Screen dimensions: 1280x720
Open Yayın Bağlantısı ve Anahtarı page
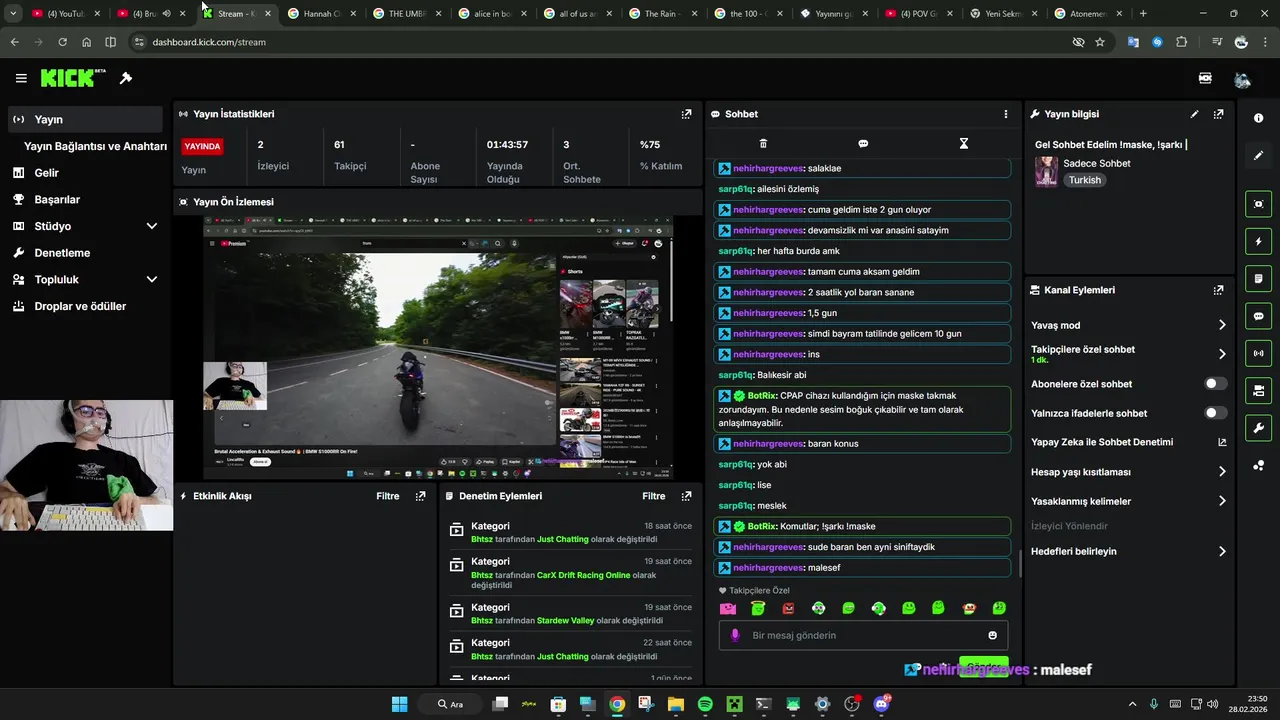point(95,146)
